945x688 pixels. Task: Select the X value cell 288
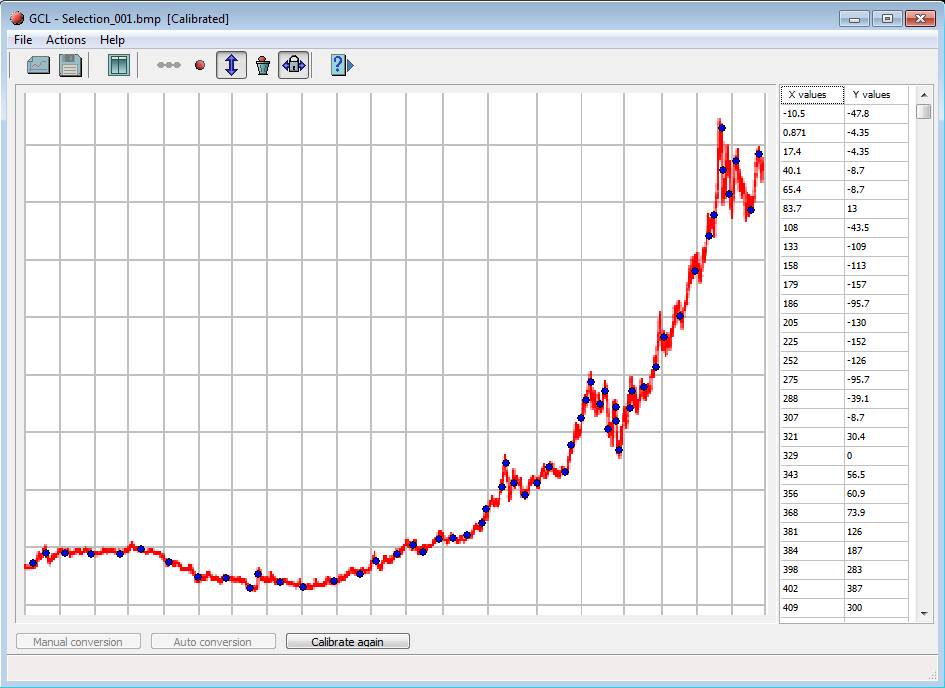click(812, 399)
